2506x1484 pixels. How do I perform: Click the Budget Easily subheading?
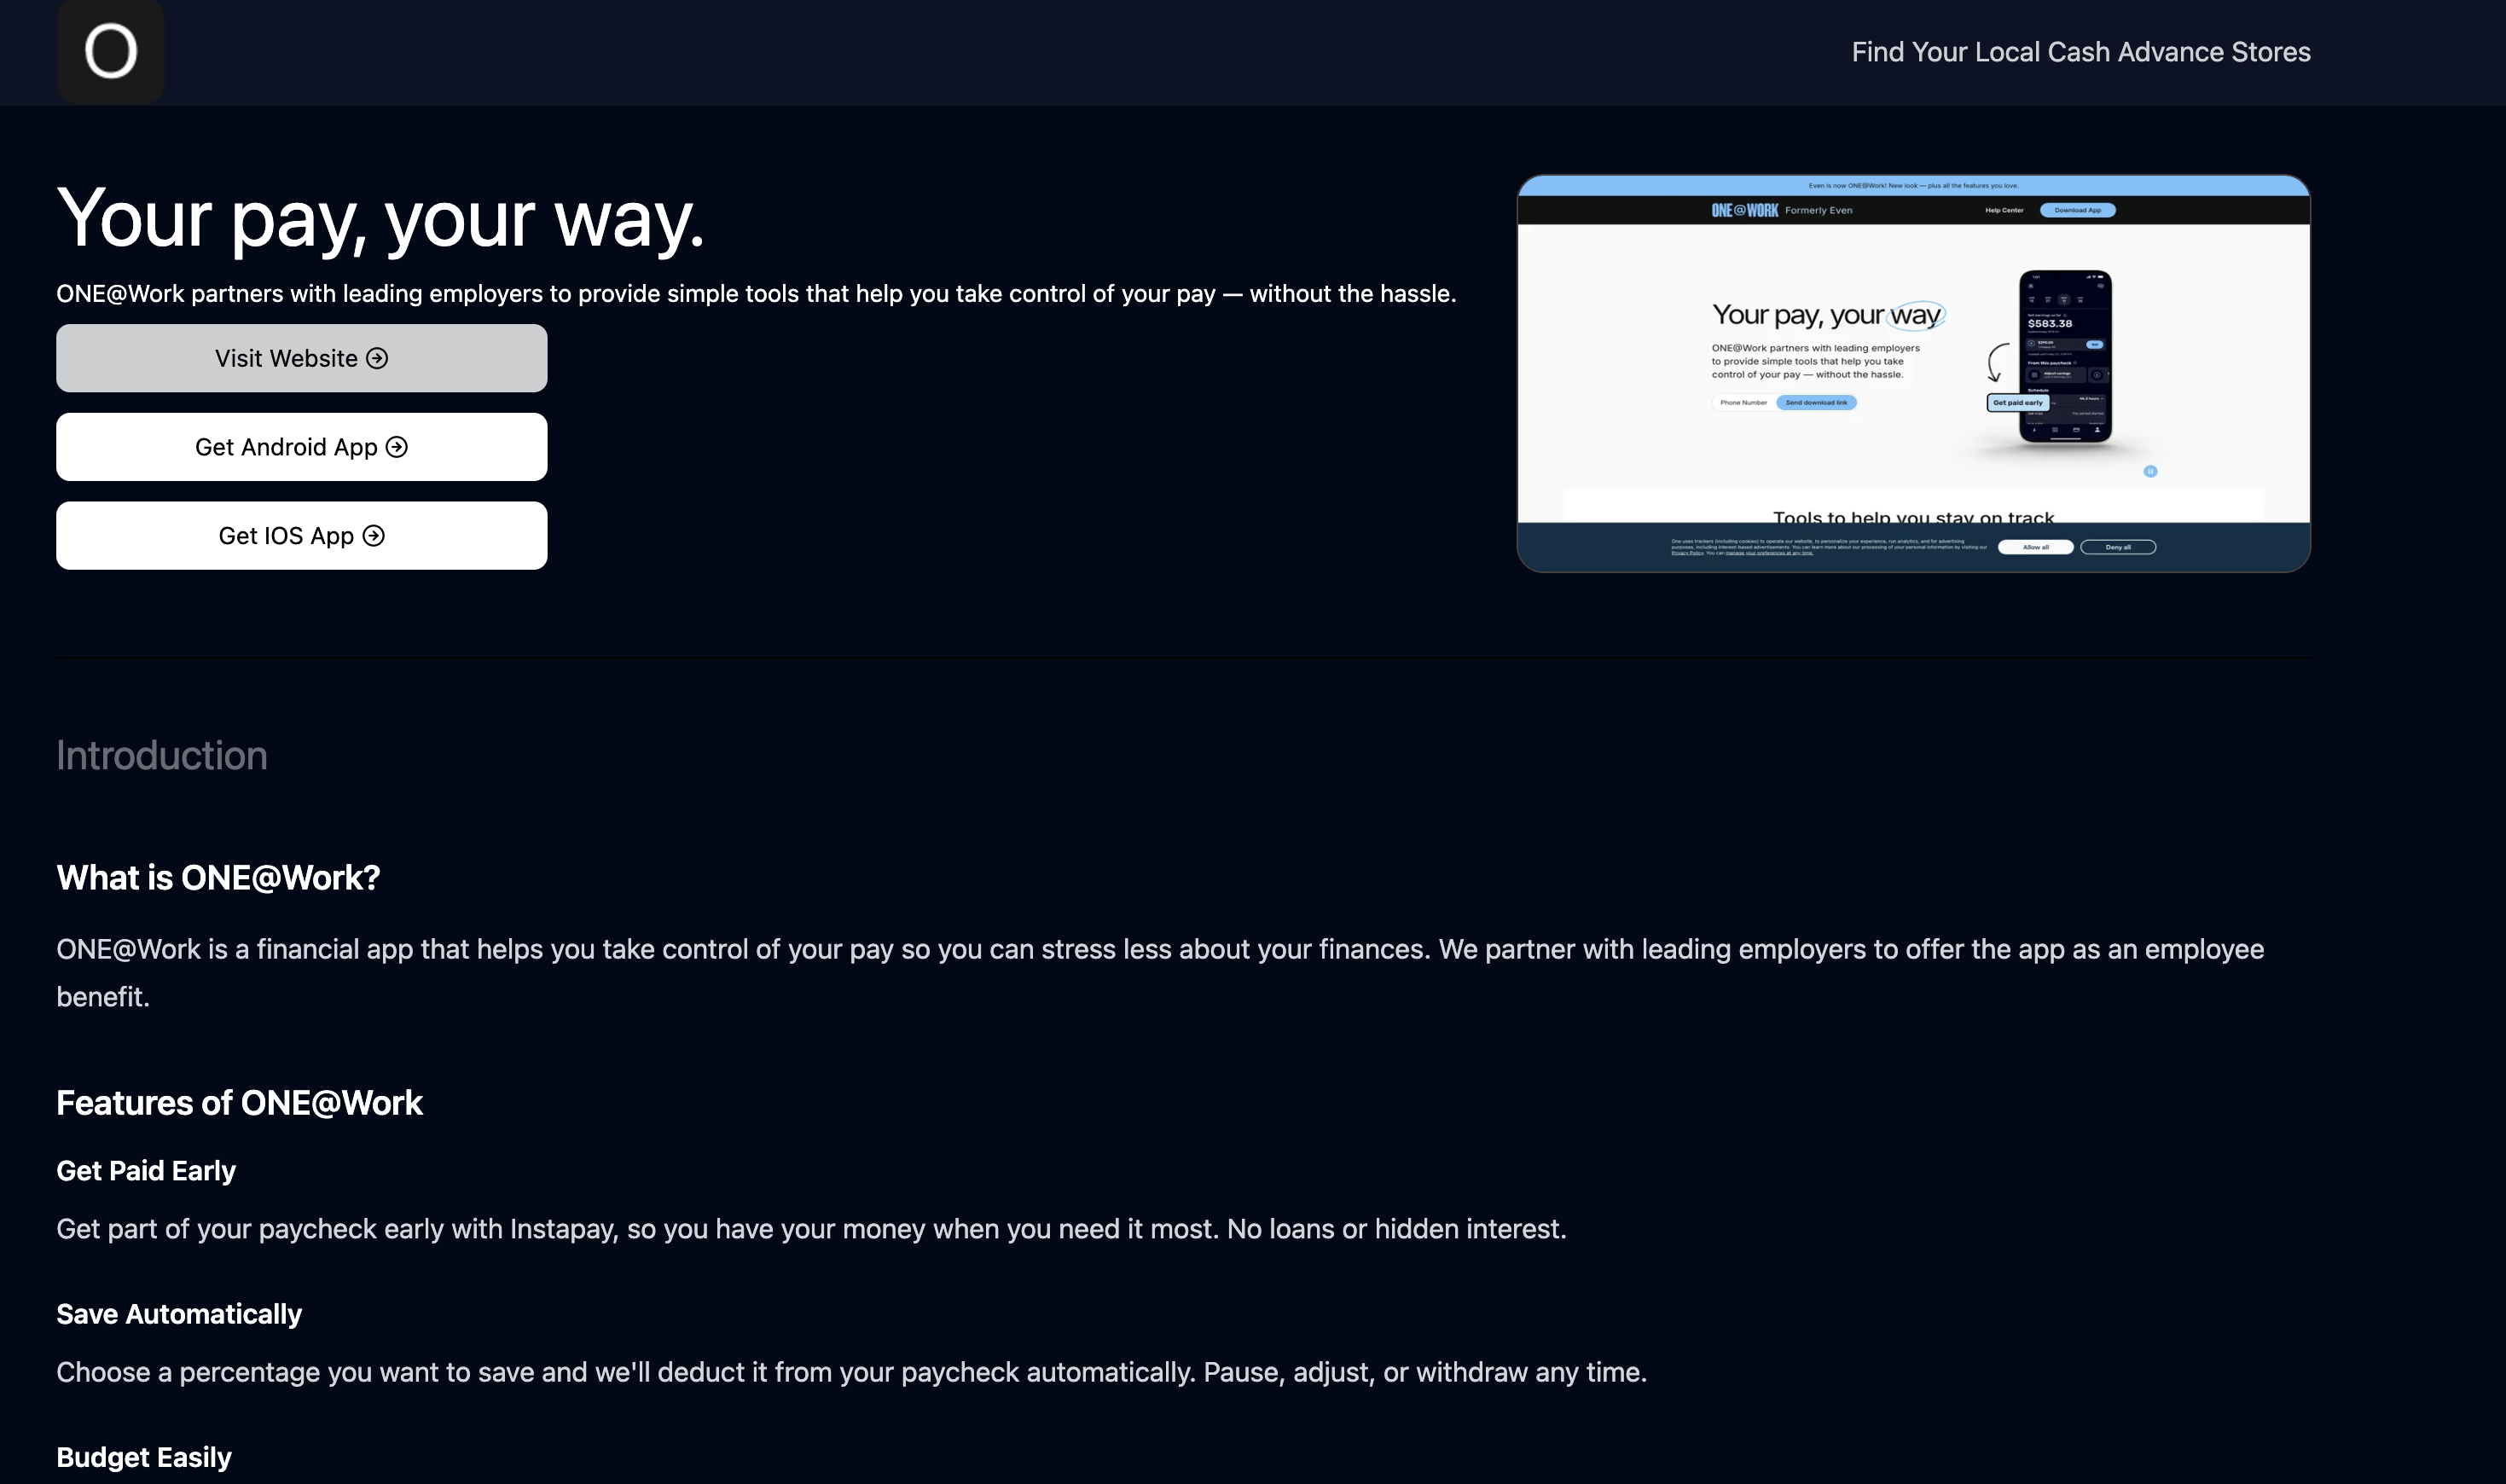[x=144, y=1457]
